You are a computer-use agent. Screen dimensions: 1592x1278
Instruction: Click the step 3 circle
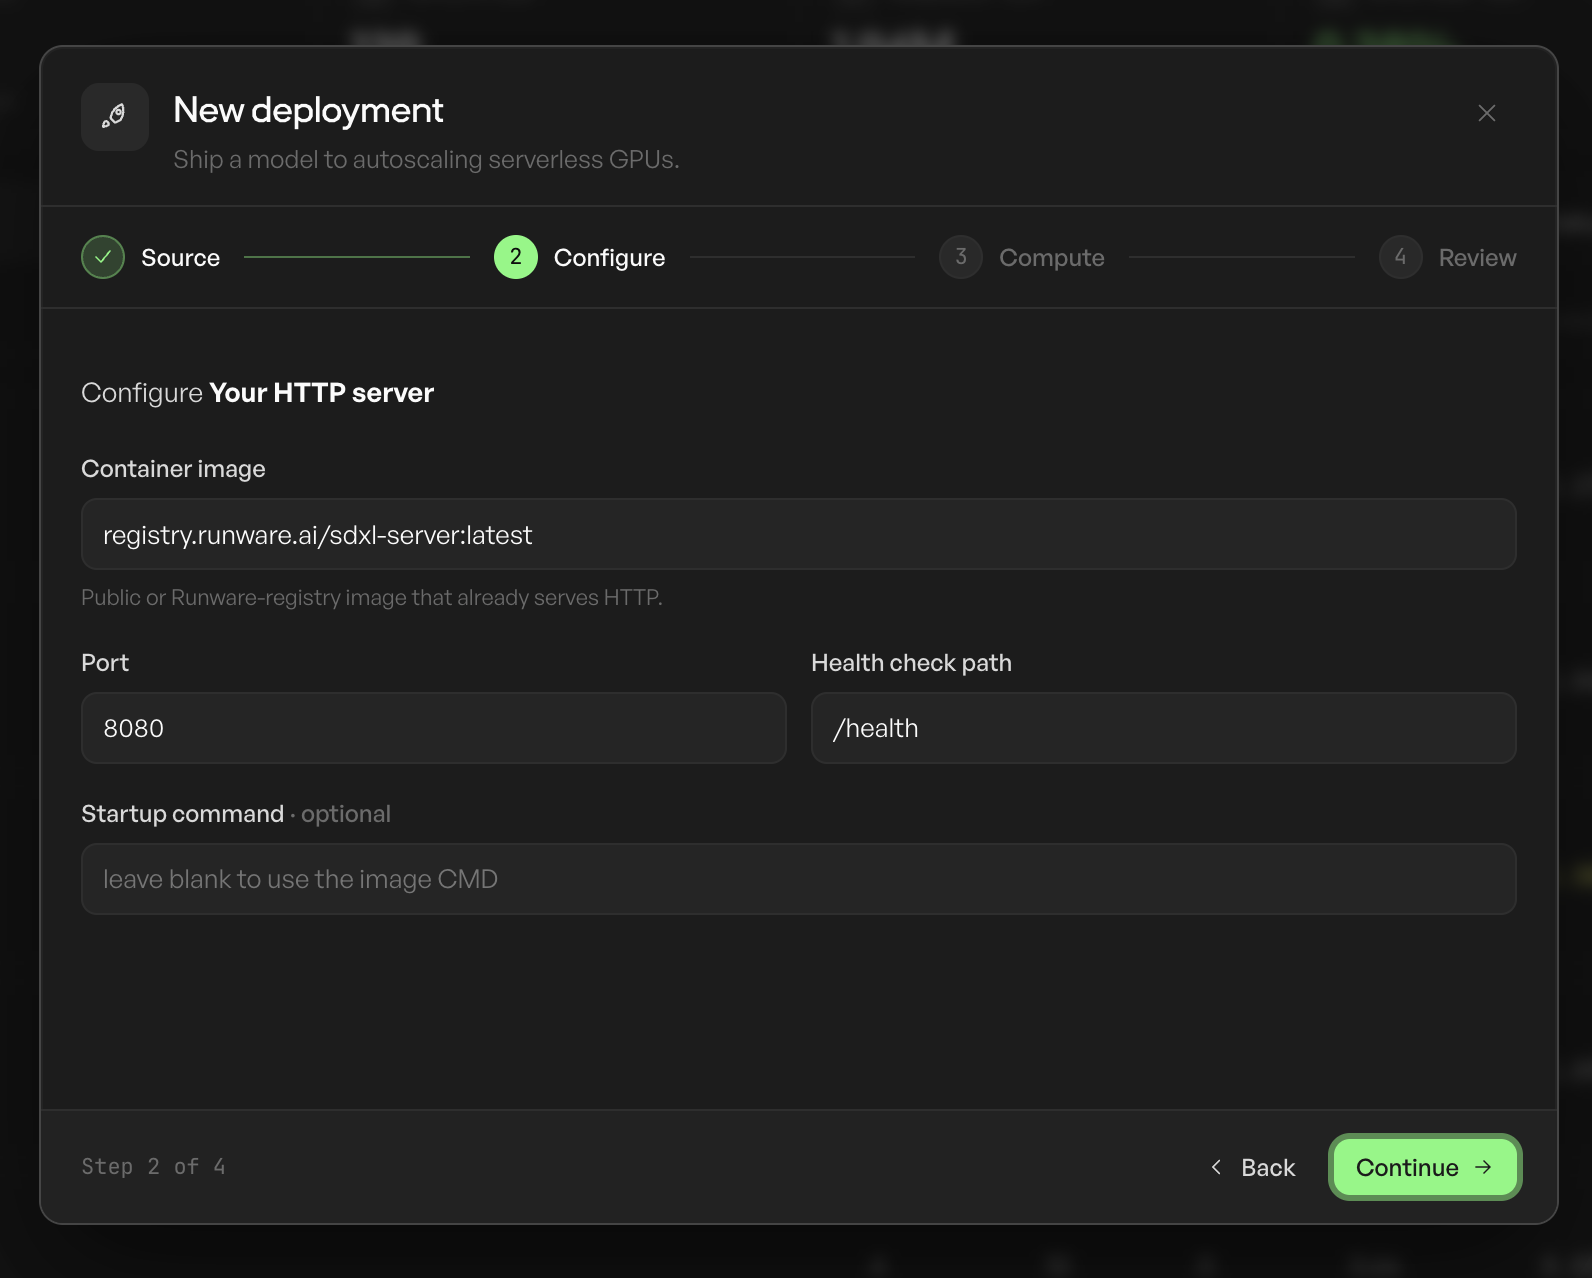(x=961, y=257)
